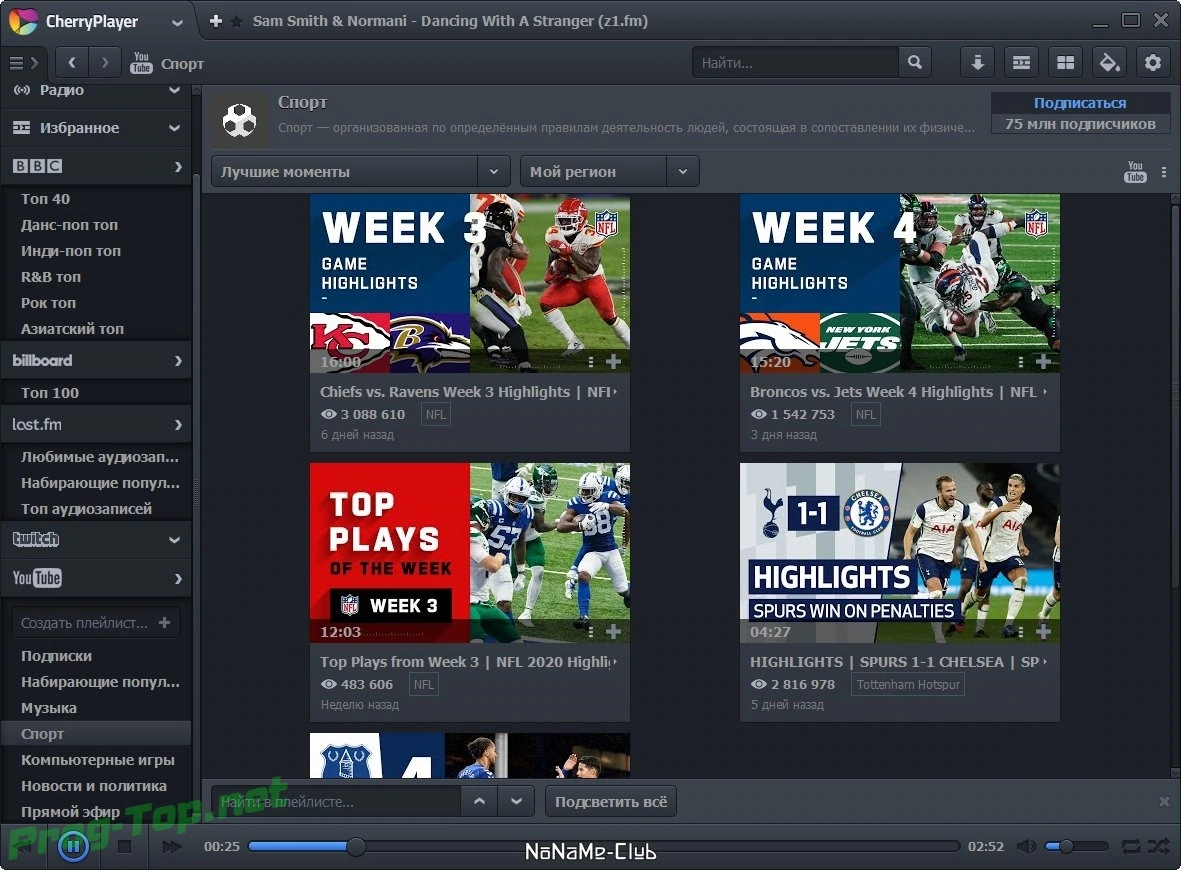This screenshot has width=1181, height=870.
Task: Select Топ 40 in the sidebar
Action: pos(45,199)
